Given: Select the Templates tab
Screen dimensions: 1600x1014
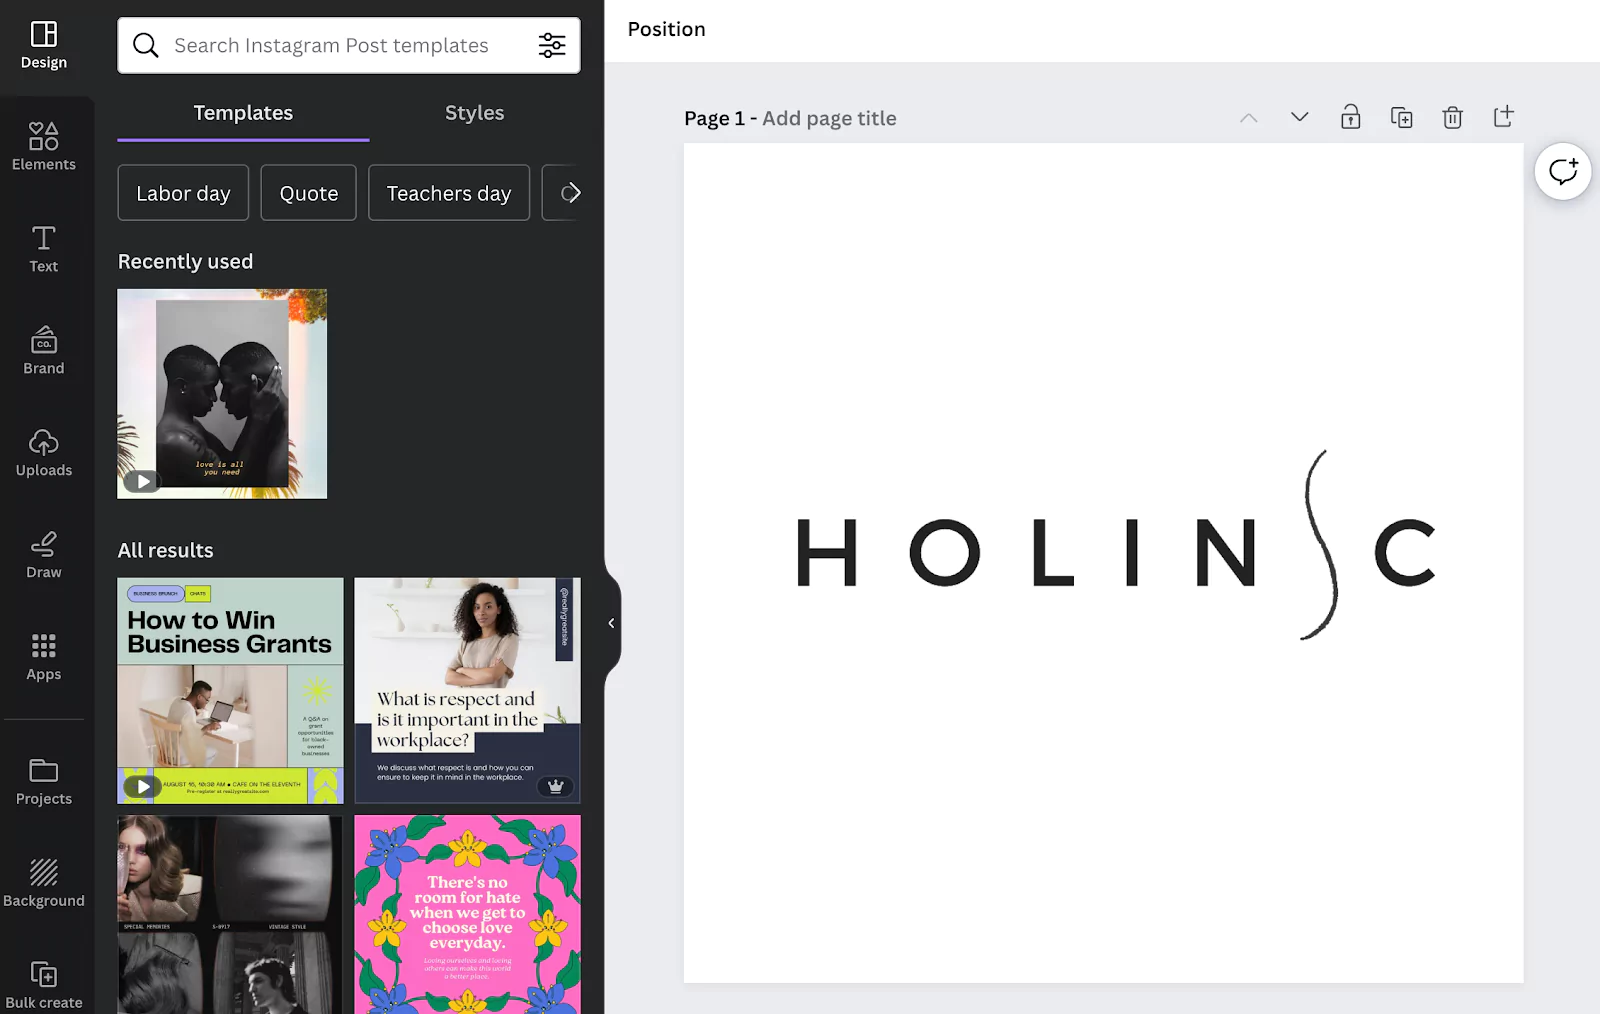Looking at the screenshot, I should tap(243, 113).
